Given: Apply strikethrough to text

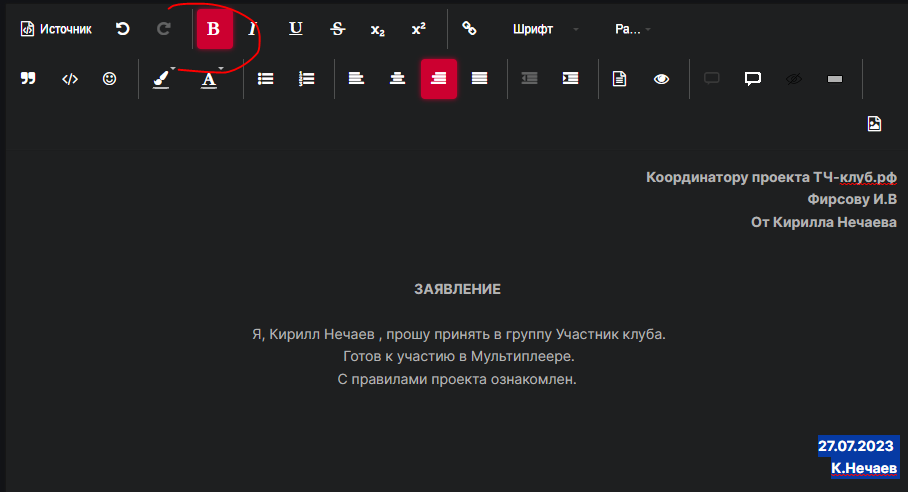Looking at the screenshot, I should tap(338, 29).
